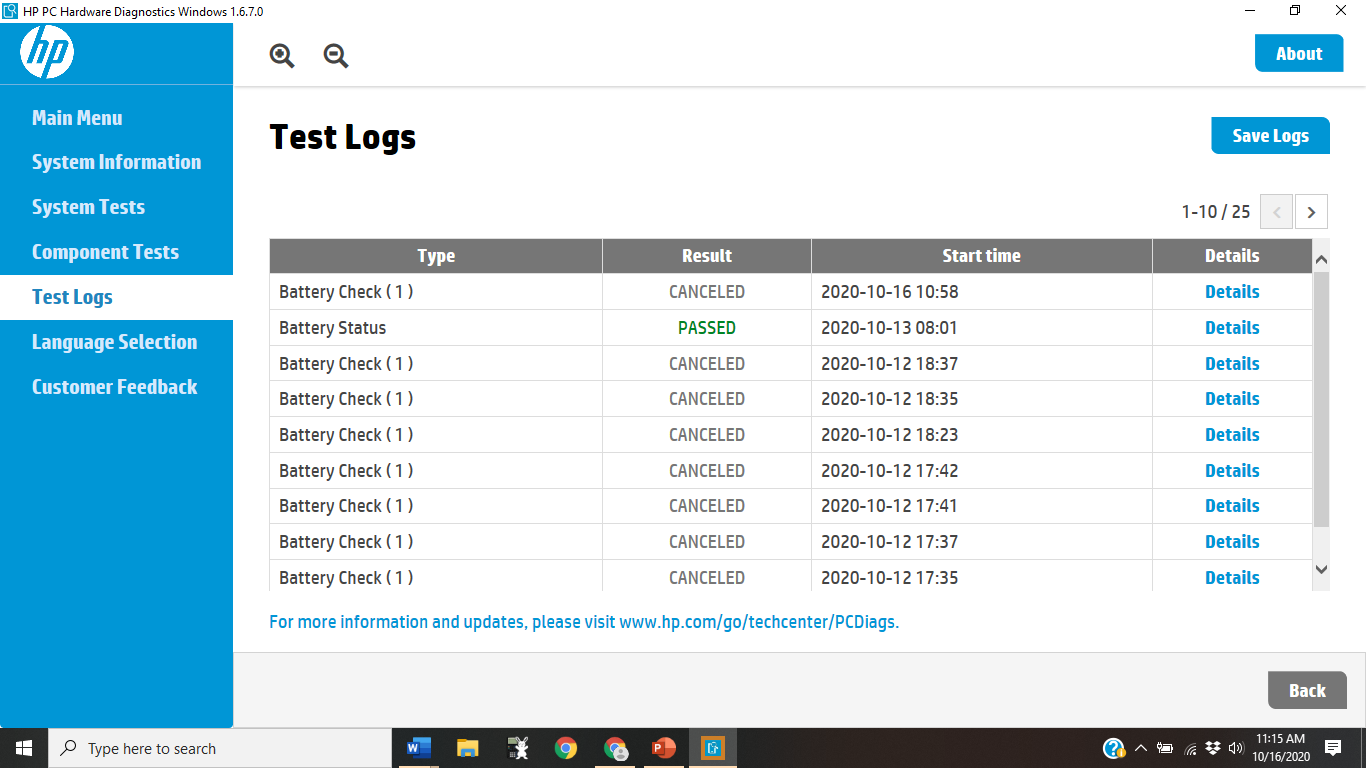Click the 1-10 / 25 page count
Viewport: 1366px width, 768px height.
click(x=1216, y=212)
